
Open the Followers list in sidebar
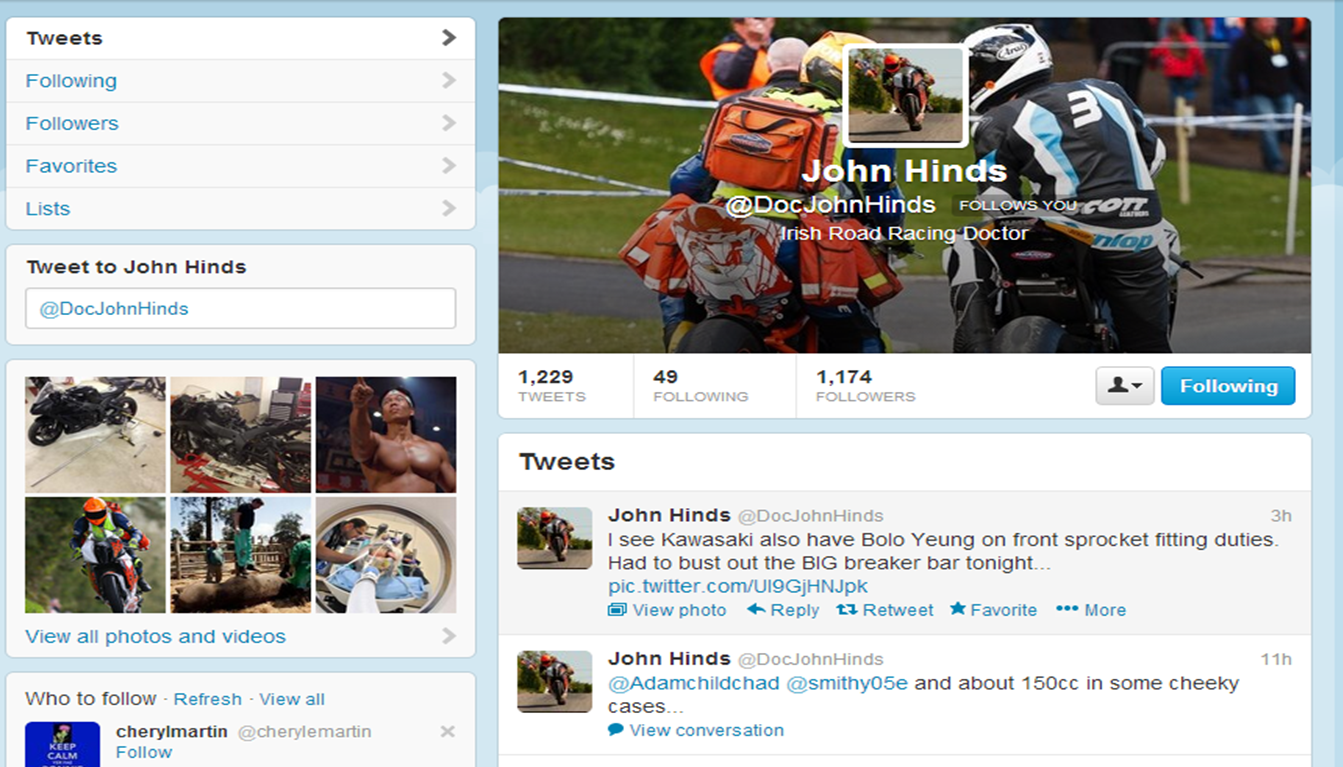72,123
